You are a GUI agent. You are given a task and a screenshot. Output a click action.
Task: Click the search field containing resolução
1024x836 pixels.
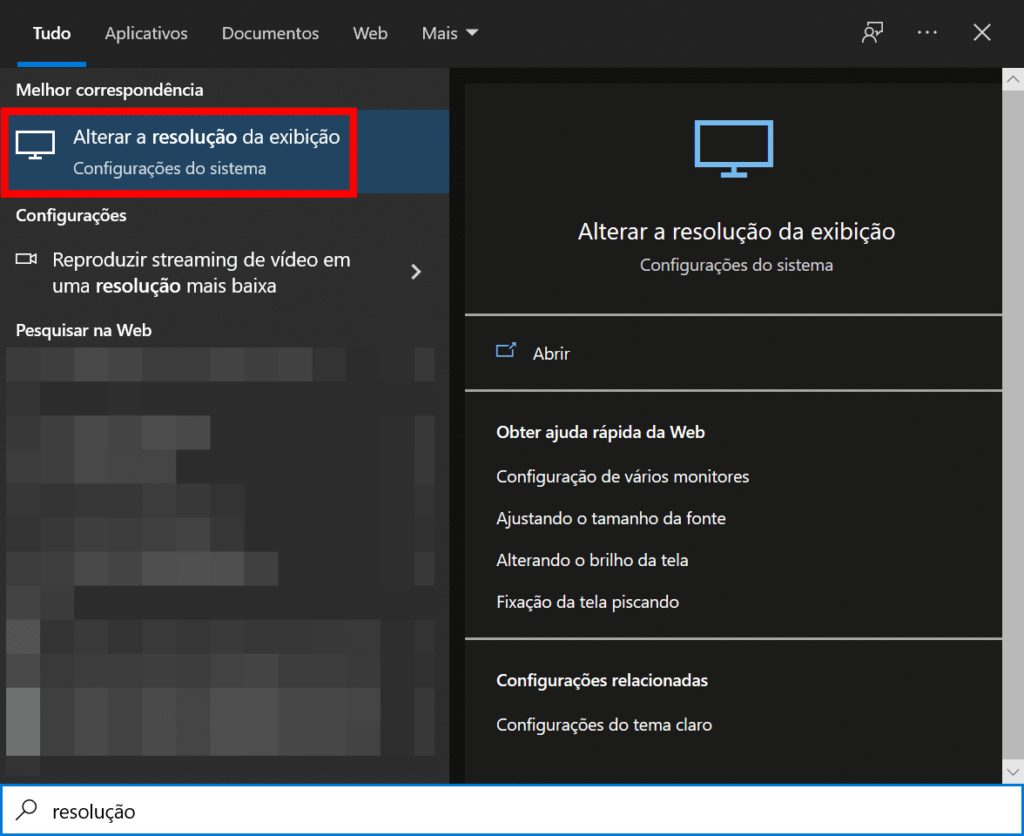click(x=500, y=810)
